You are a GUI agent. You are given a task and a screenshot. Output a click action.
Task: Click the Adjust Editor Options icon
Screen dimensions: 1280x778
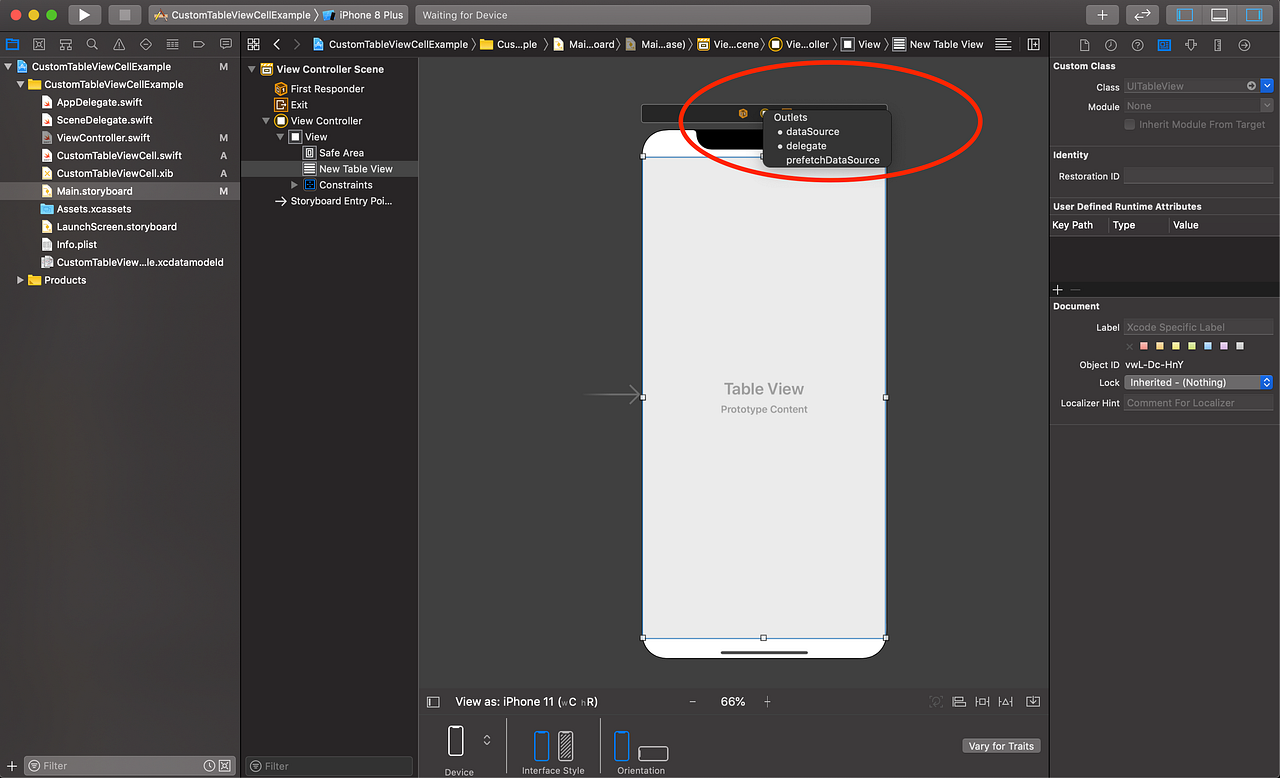tap(1003, 45)
